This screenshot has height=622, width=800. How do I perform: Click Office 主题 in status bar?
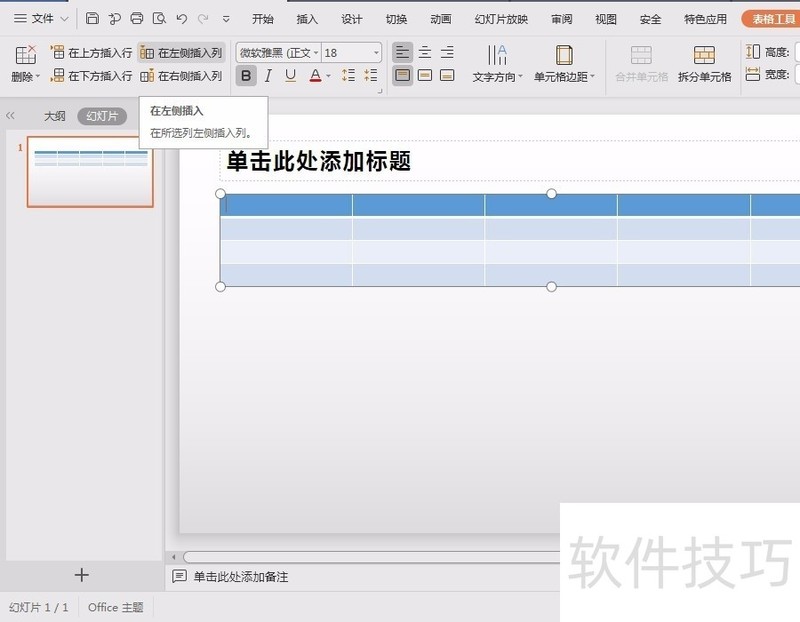pos(116,607)
